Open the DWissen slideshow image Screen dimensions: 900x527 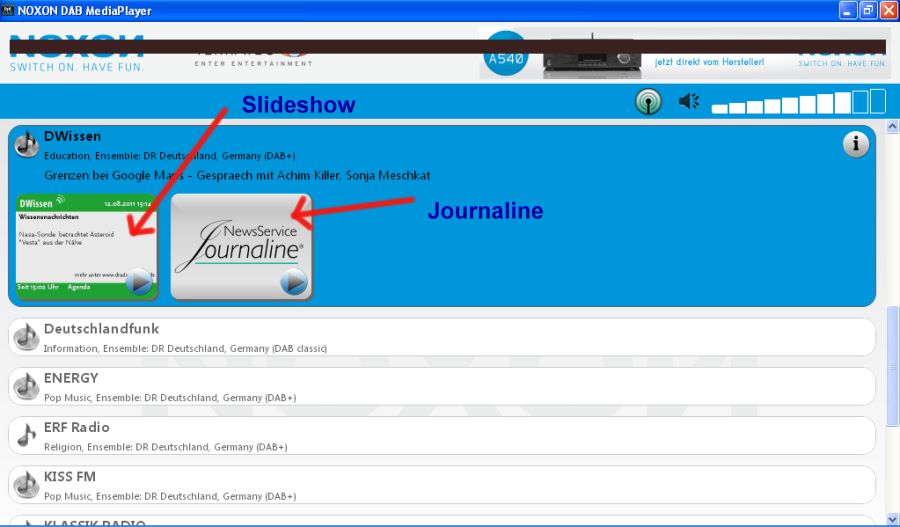[x=86, y=246]
